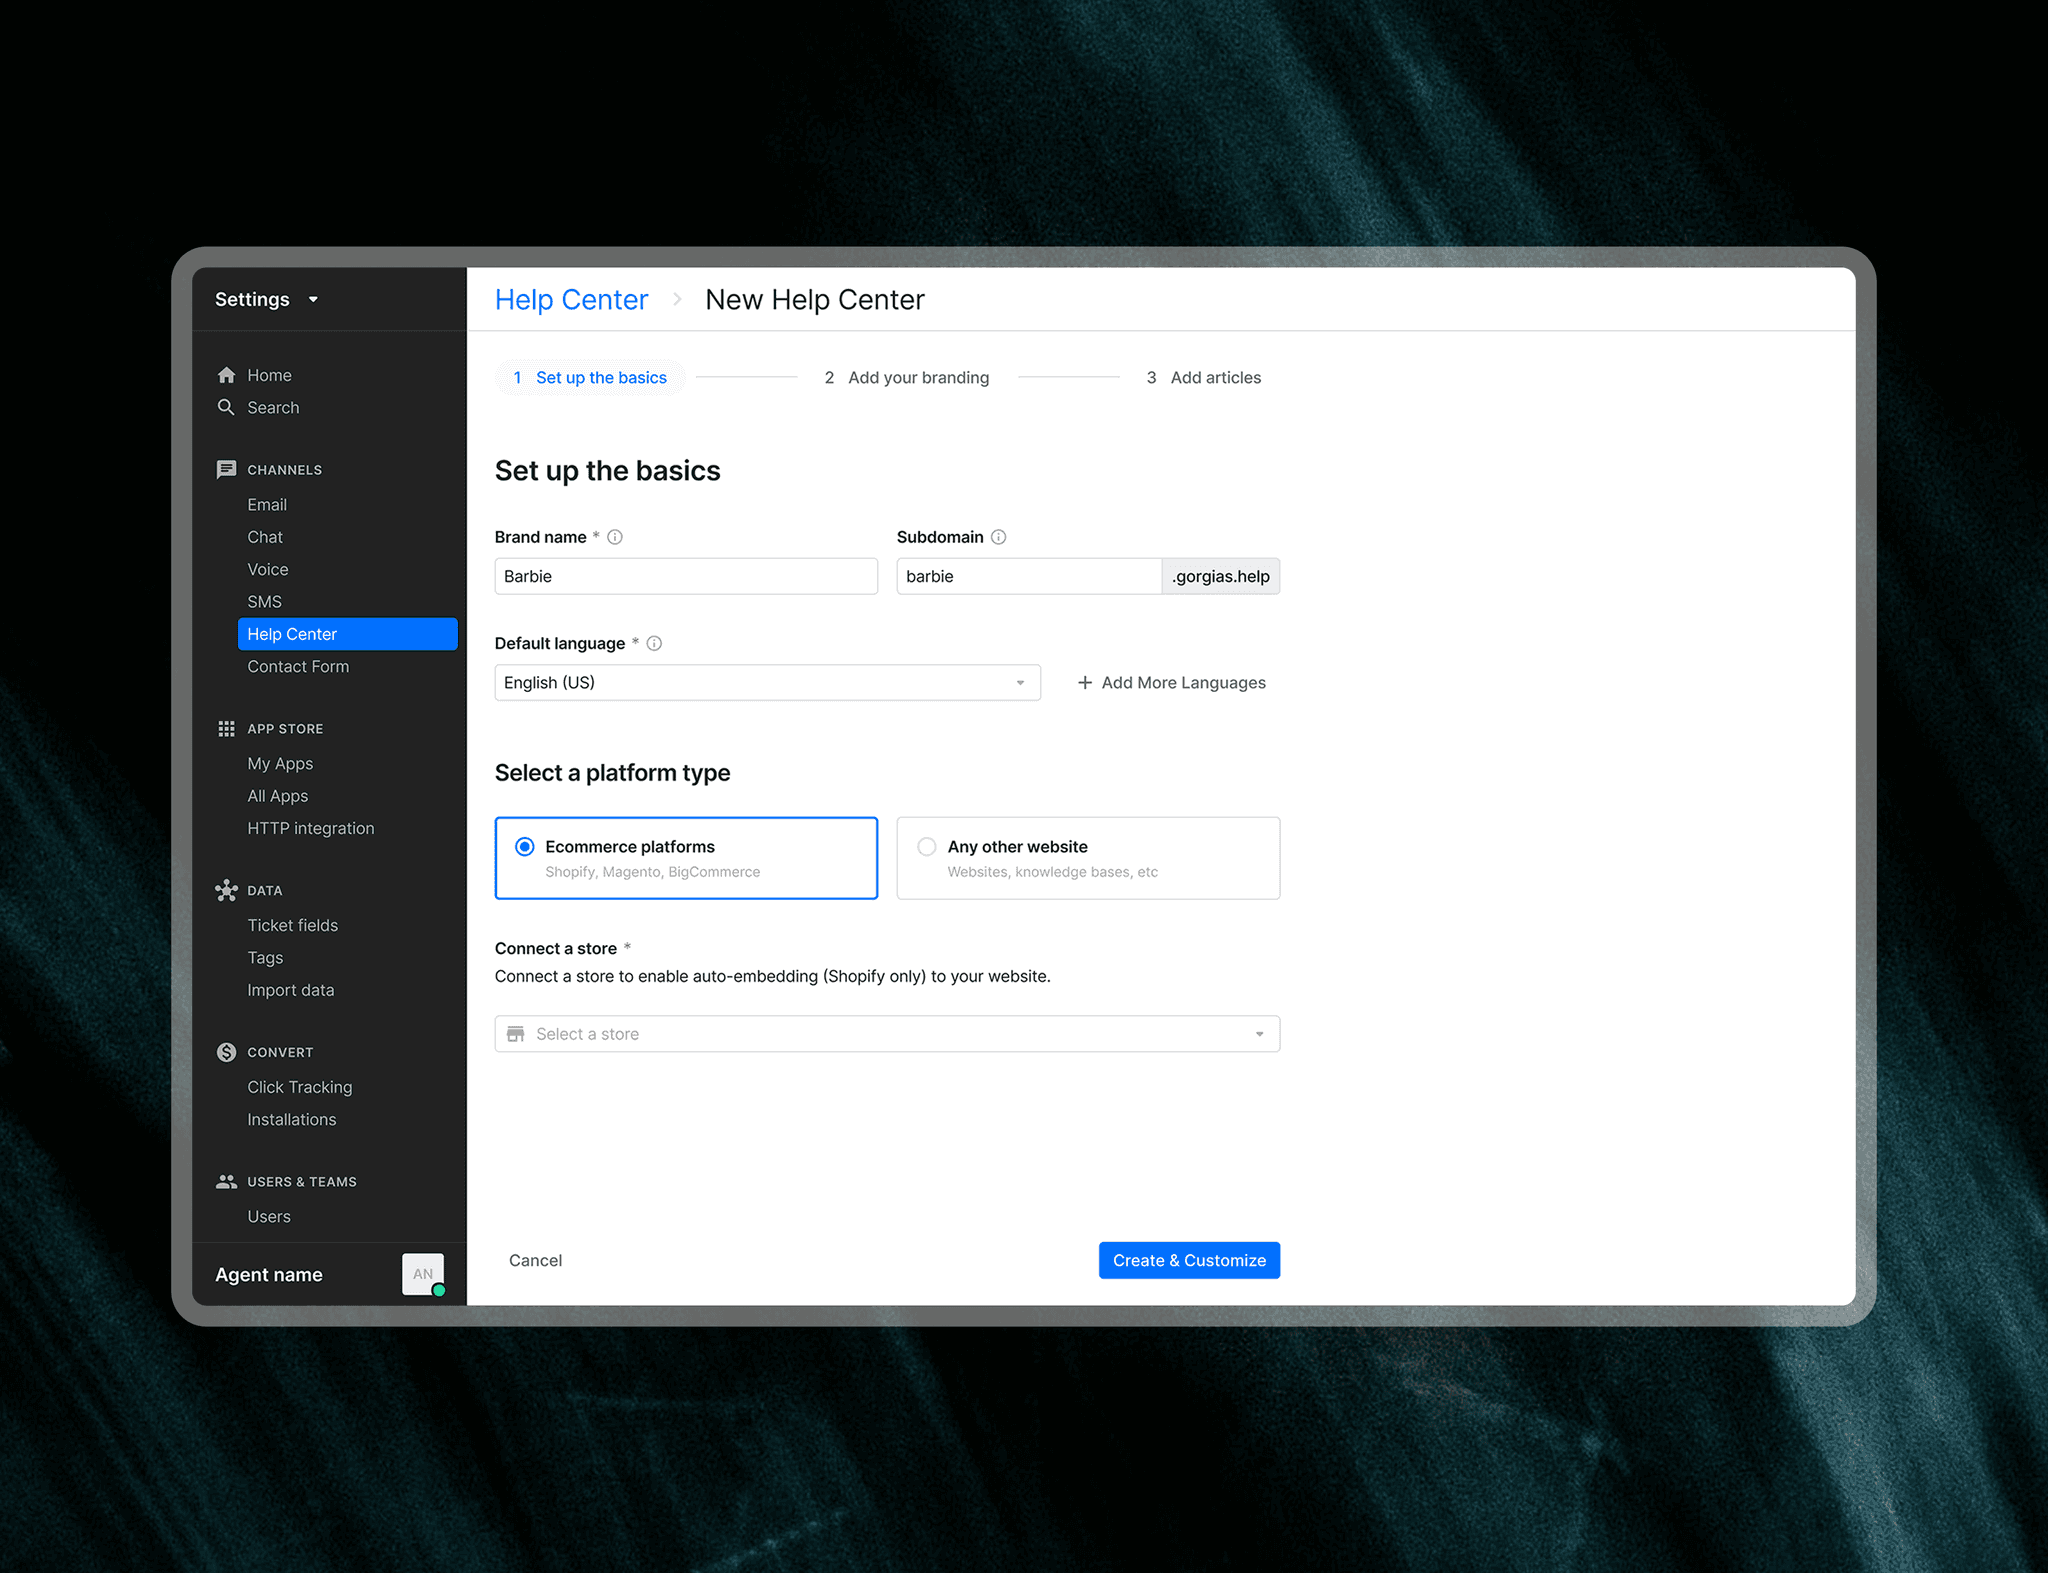The image size is (2048, 1573).
Task: Click the Home icon in sidebar
Action: (226, 375)
